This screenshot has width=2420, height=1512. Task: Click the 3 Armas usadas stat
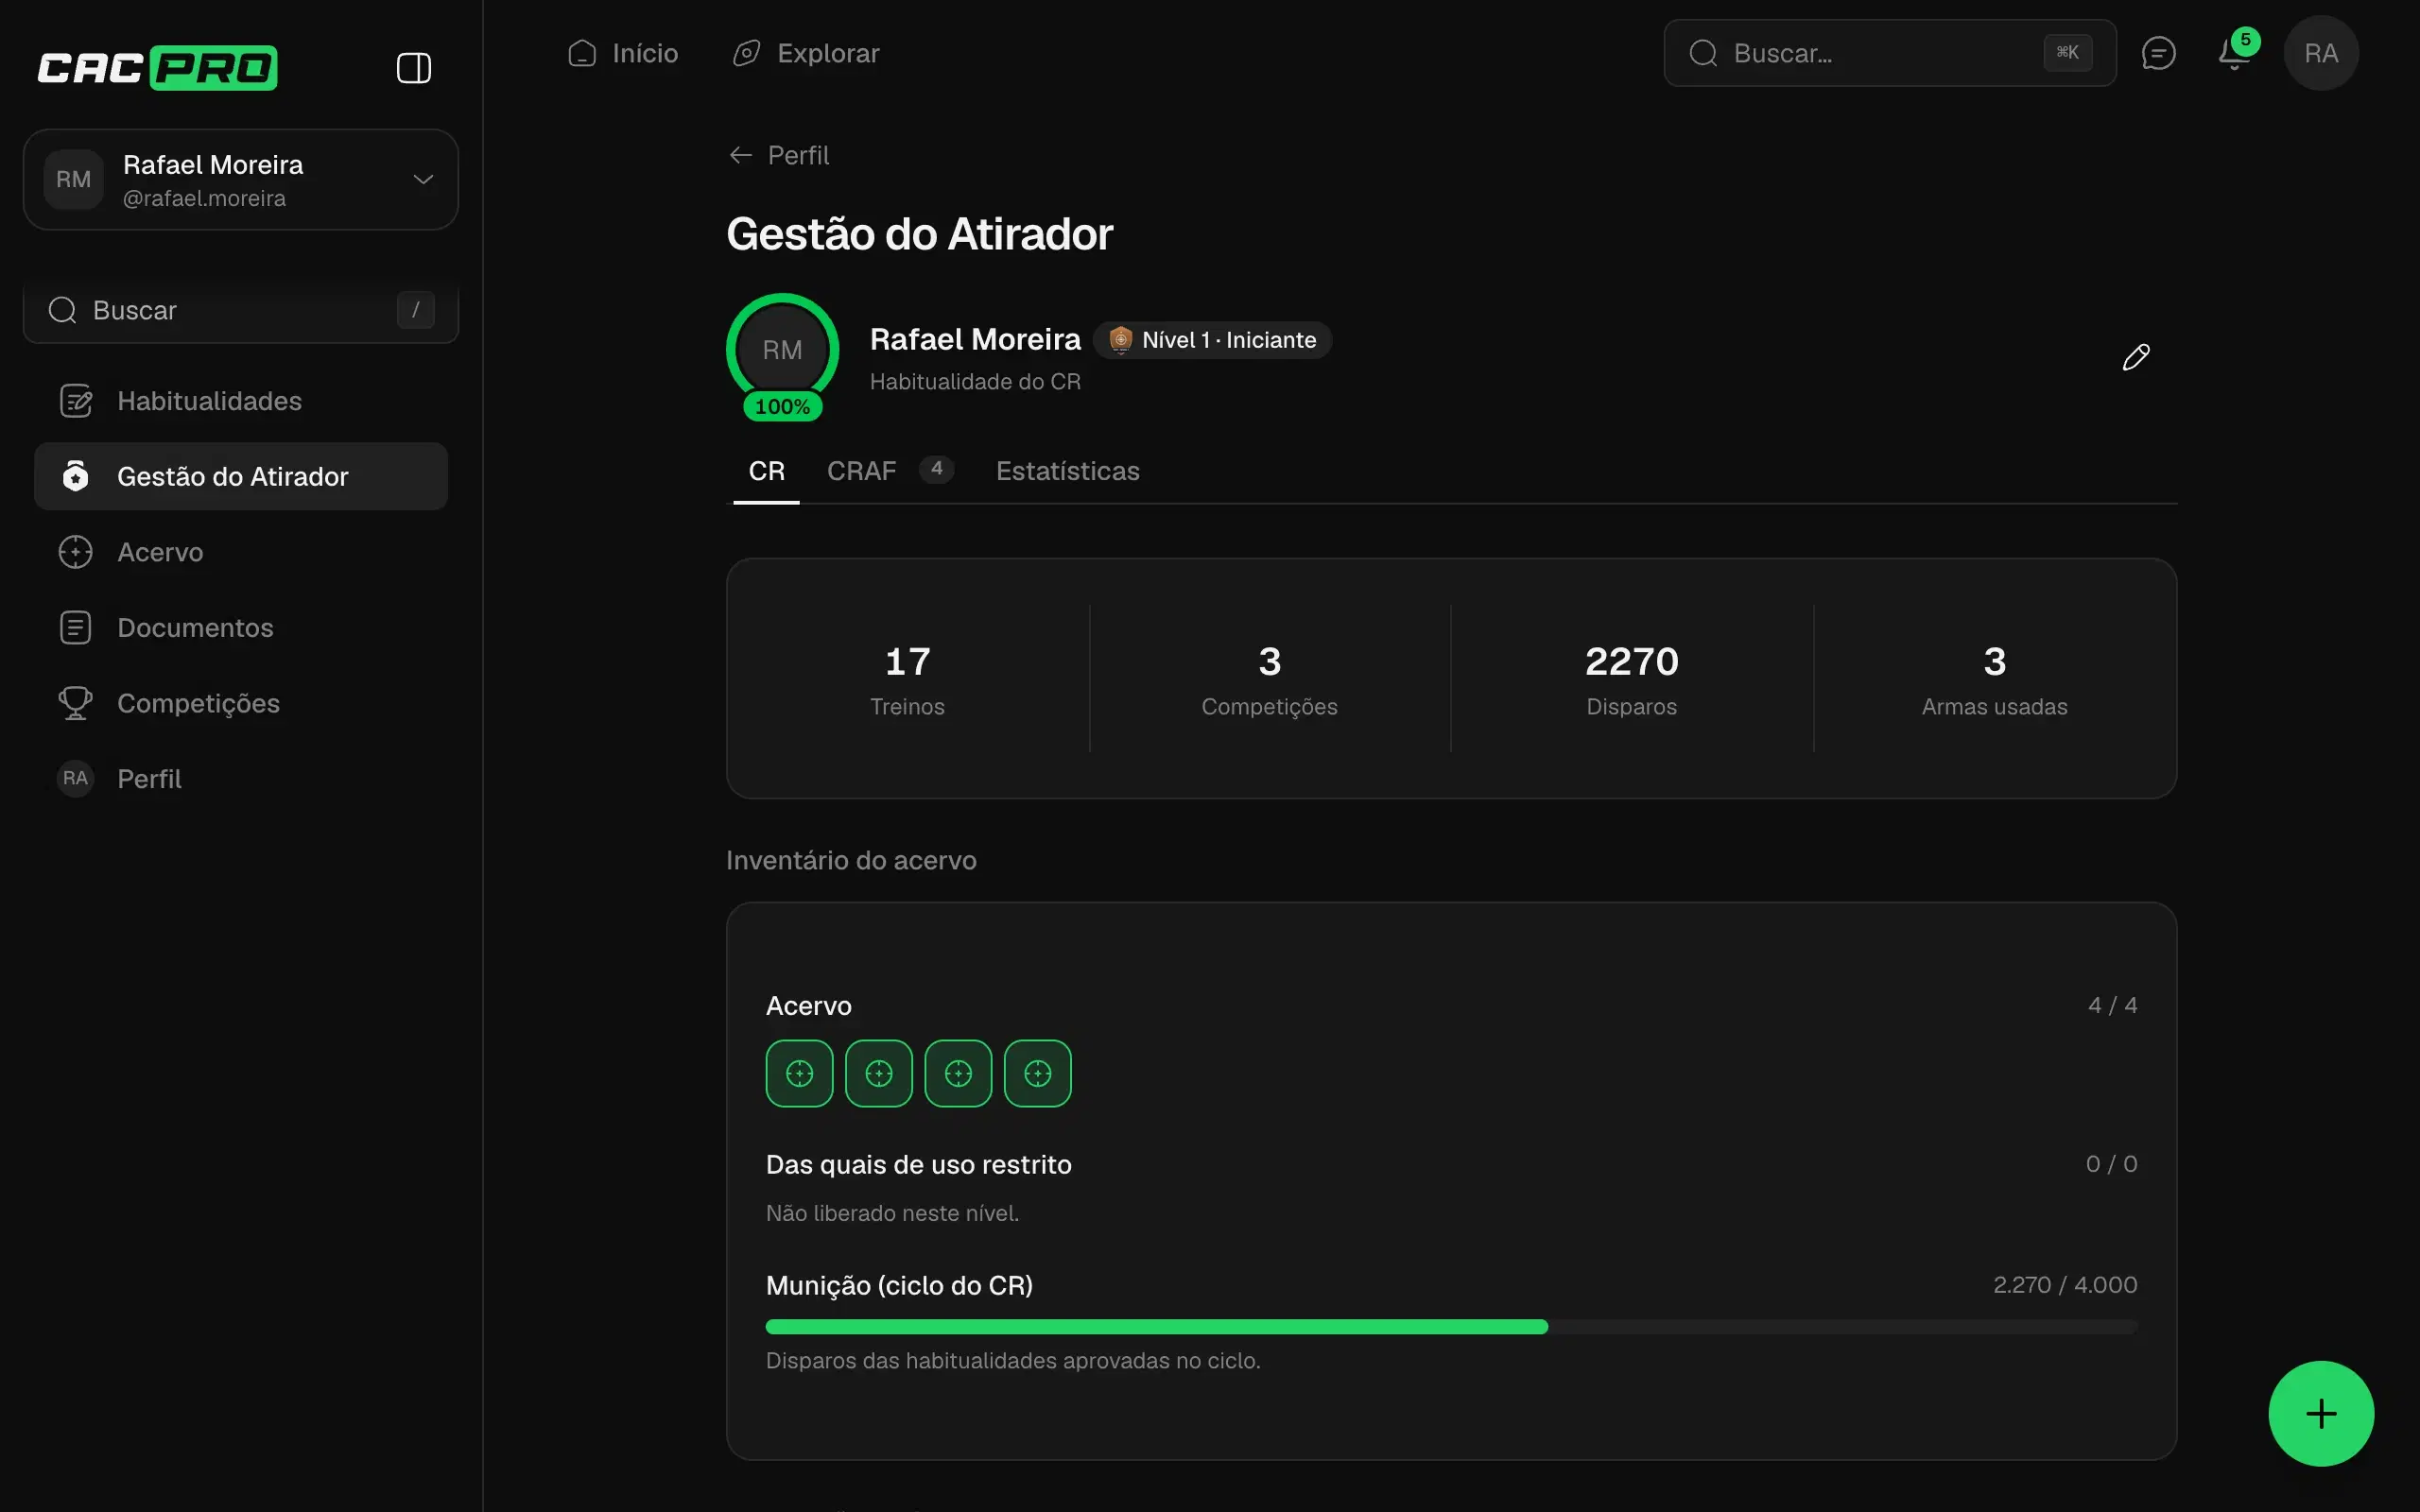[x=1994, y=679]
